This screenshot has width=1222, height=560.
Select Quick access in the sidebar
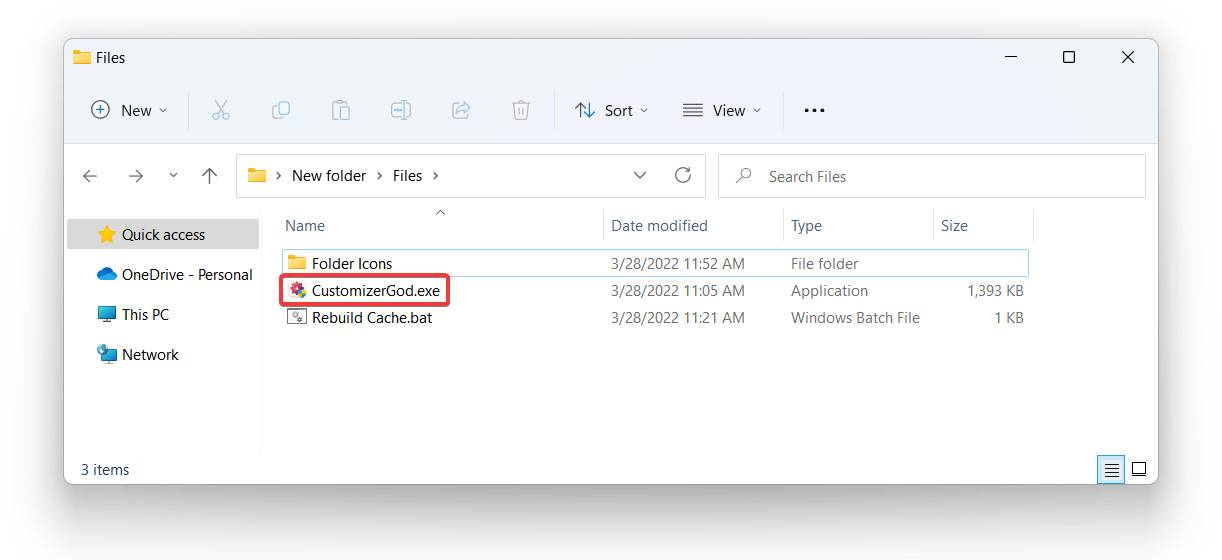coord(162,235)
